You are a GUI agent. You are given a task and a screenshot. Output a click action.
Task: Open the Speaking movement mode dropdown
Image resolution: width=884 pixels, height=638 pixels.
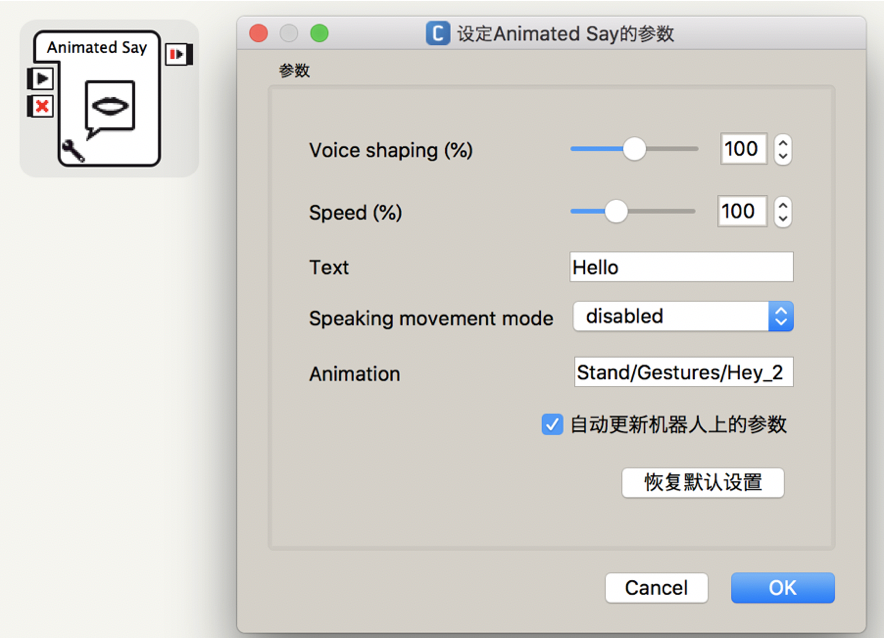pyautogui.click(x=683, y=317)
